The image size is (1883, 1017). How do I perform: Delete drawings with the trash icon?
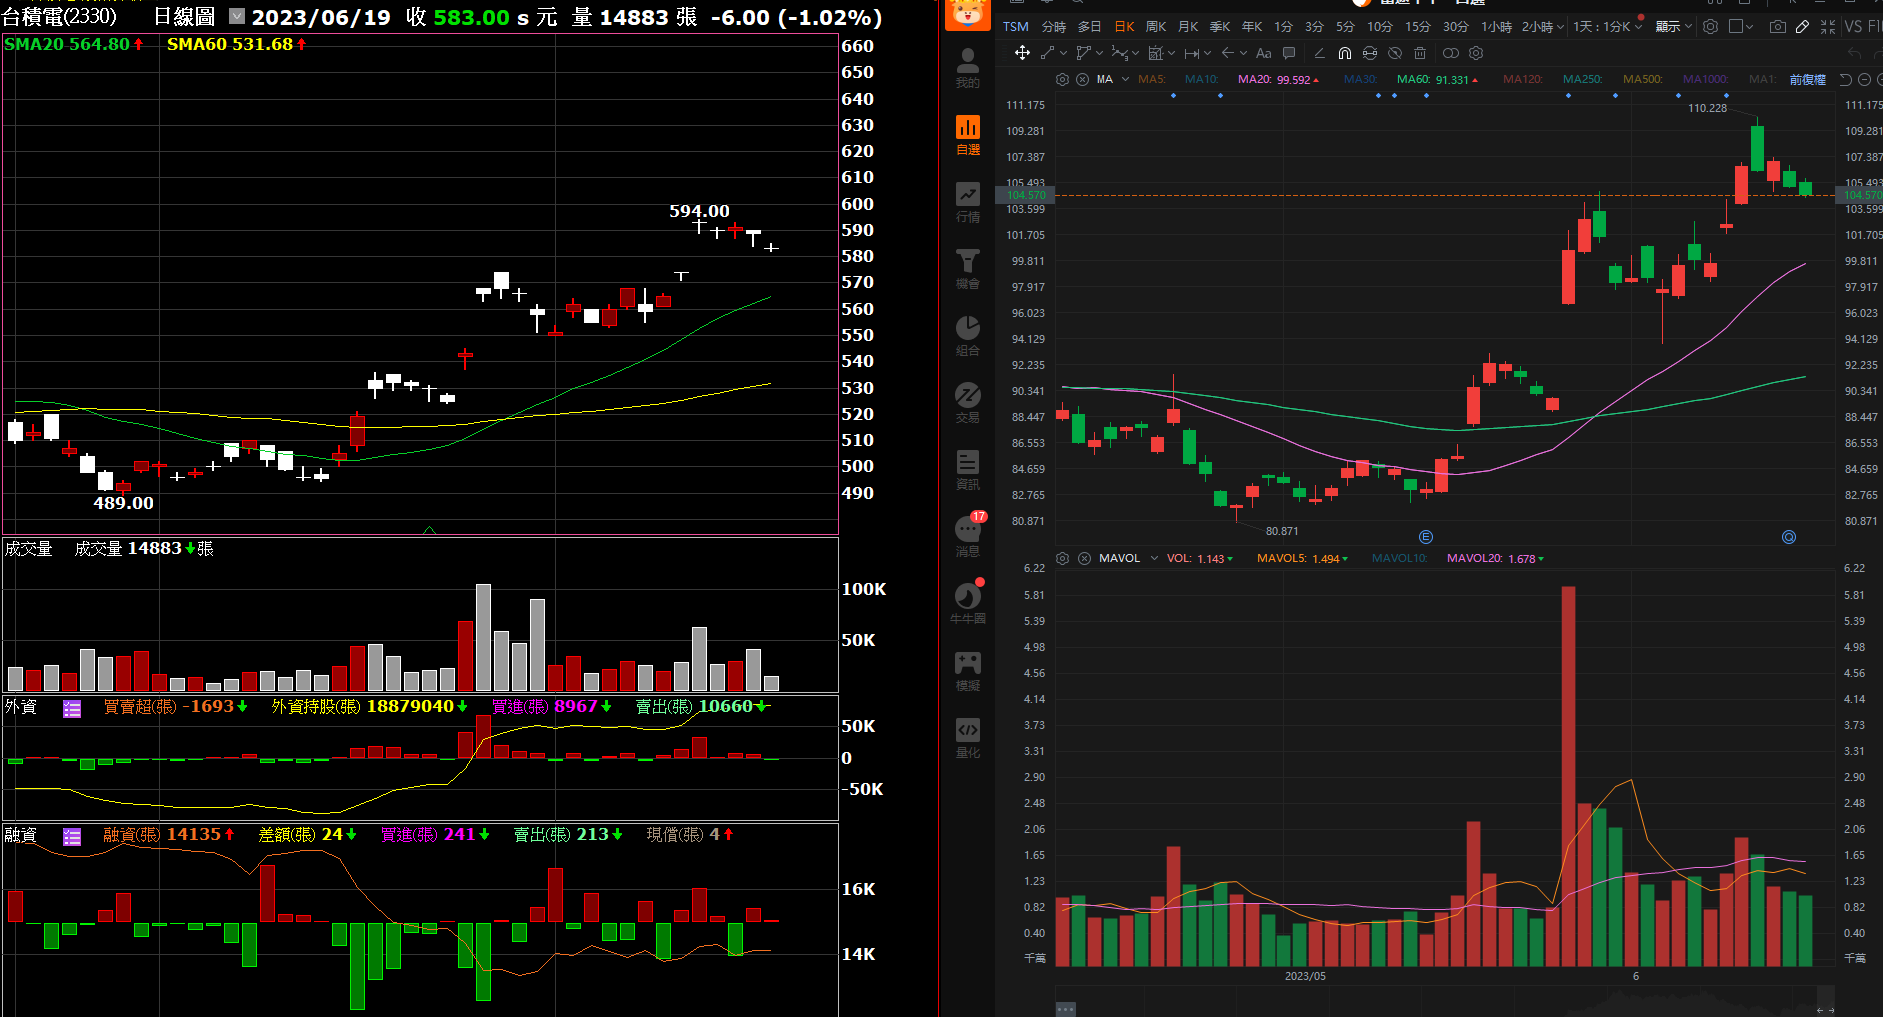pos(1420,53)
